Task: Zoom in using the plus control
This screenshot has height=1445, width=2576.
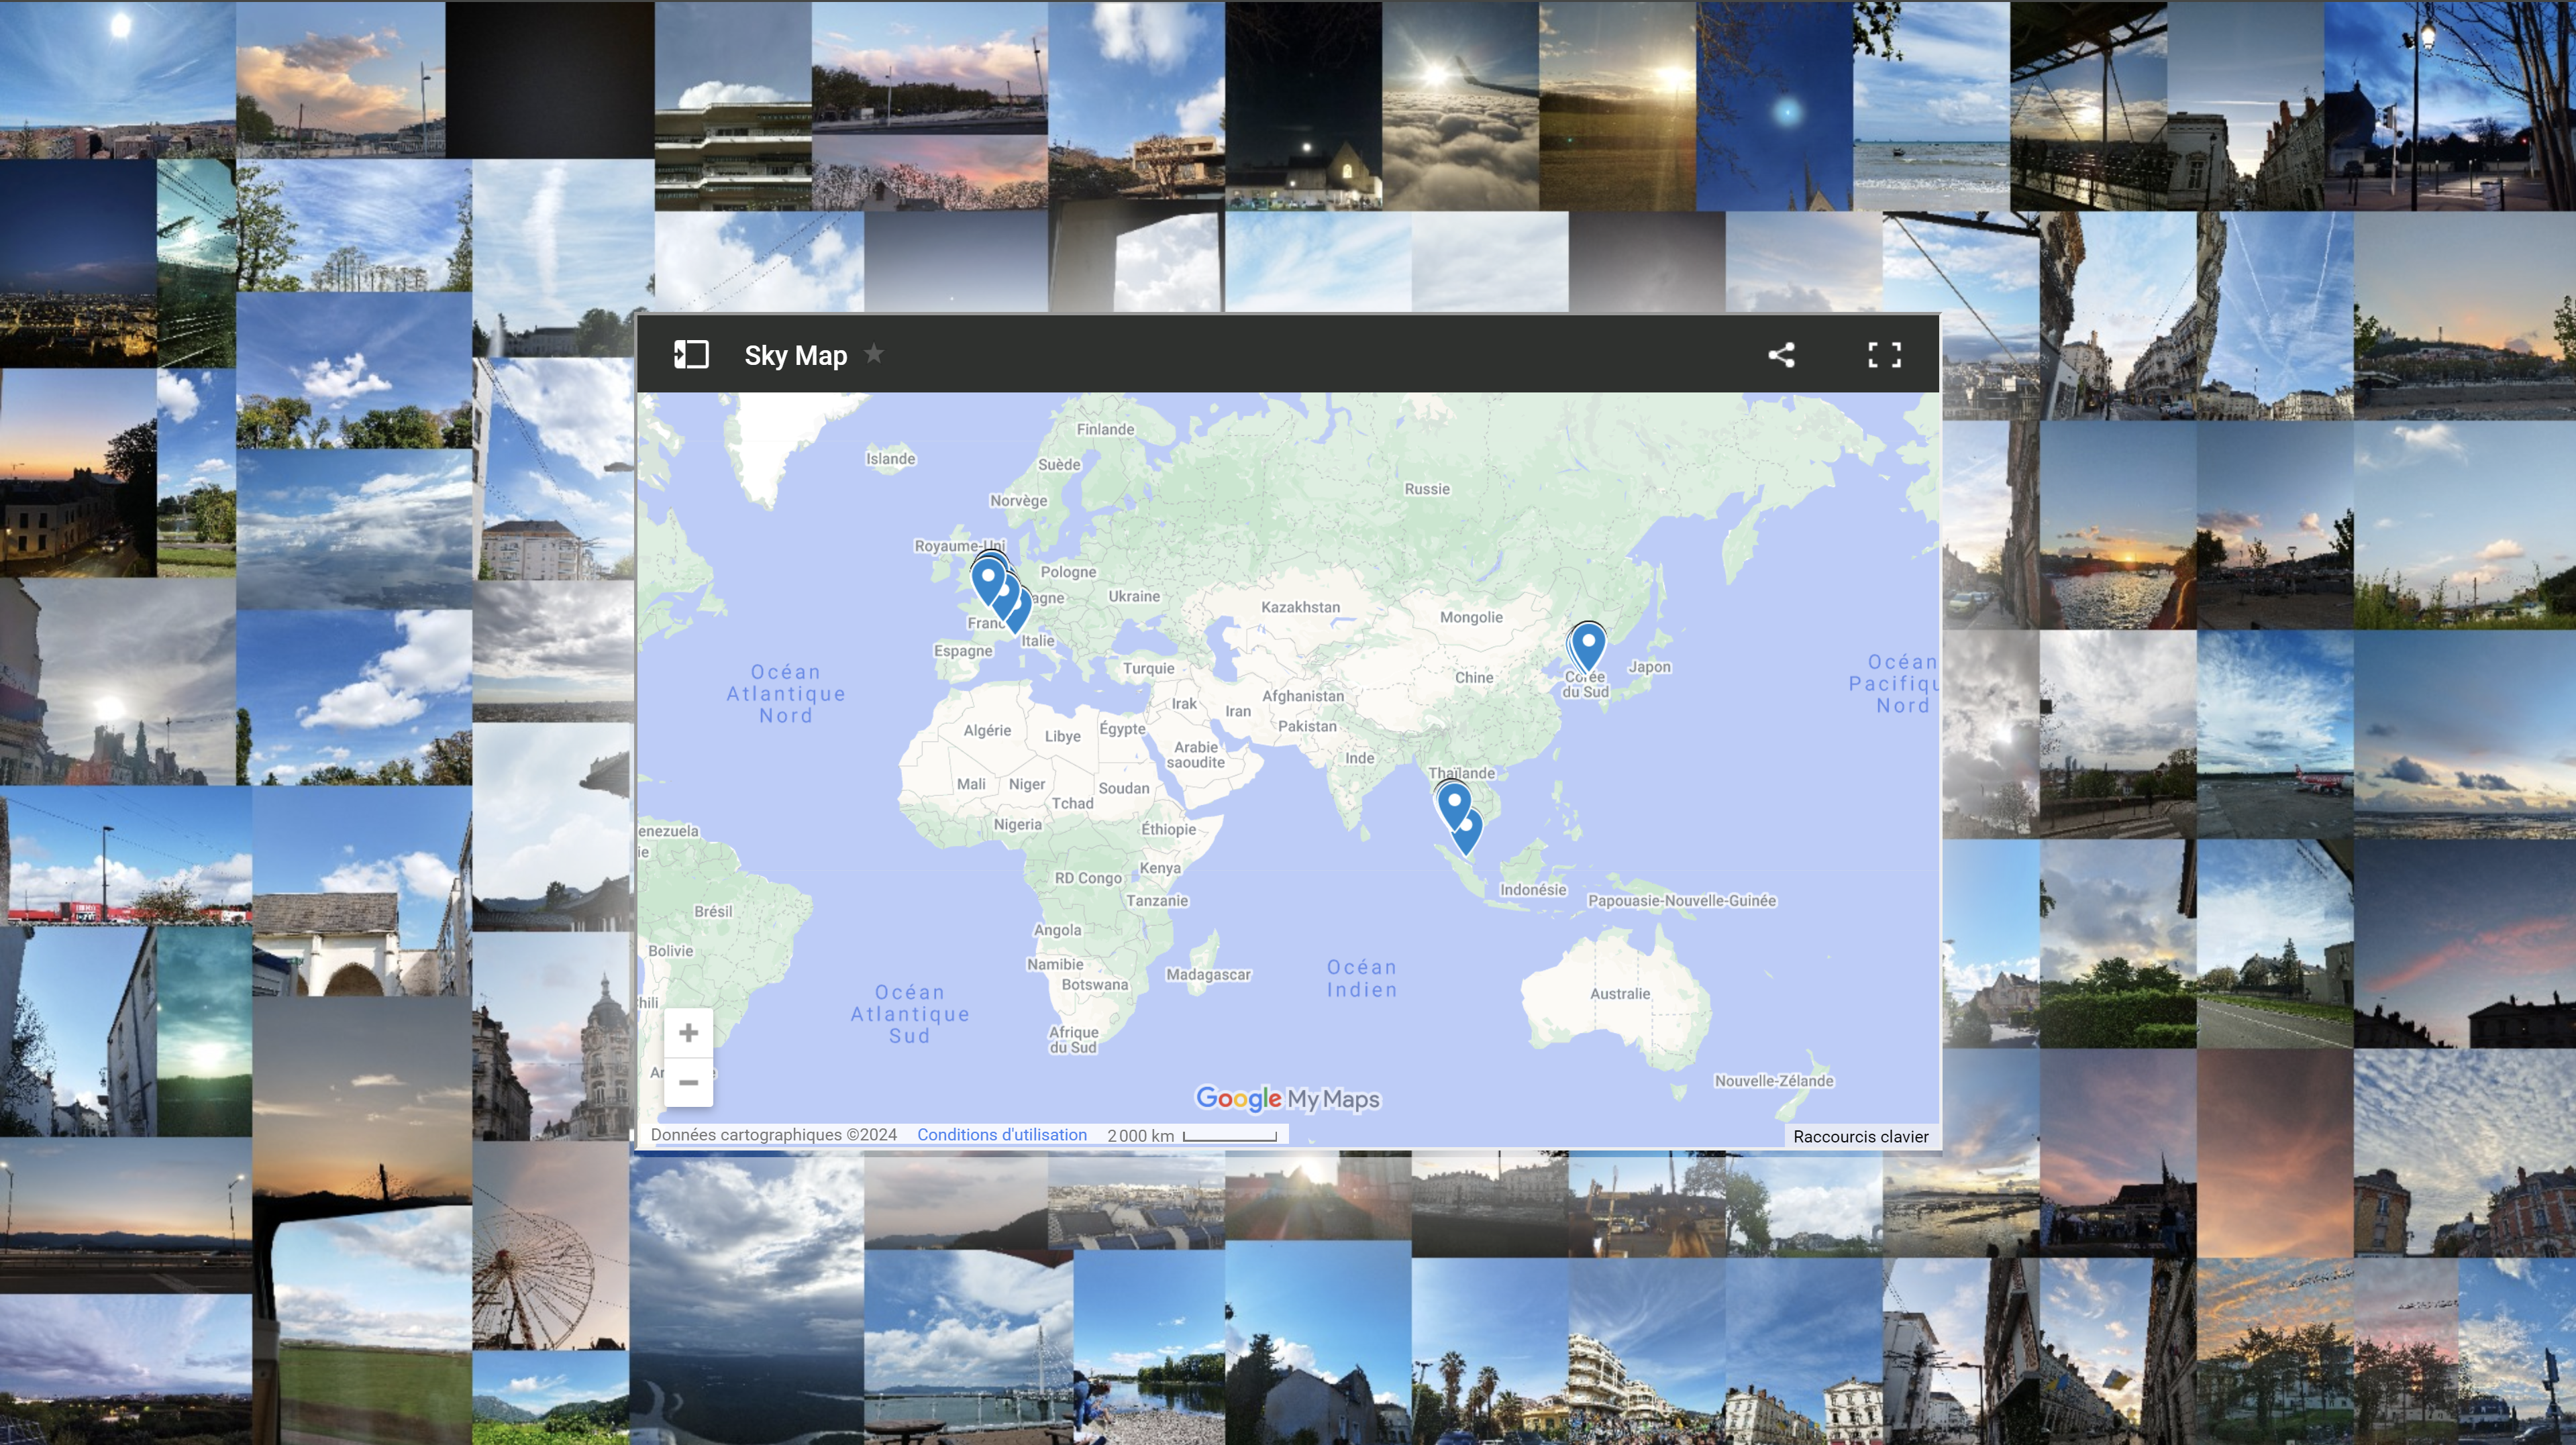Action: tap(689, 1032)
